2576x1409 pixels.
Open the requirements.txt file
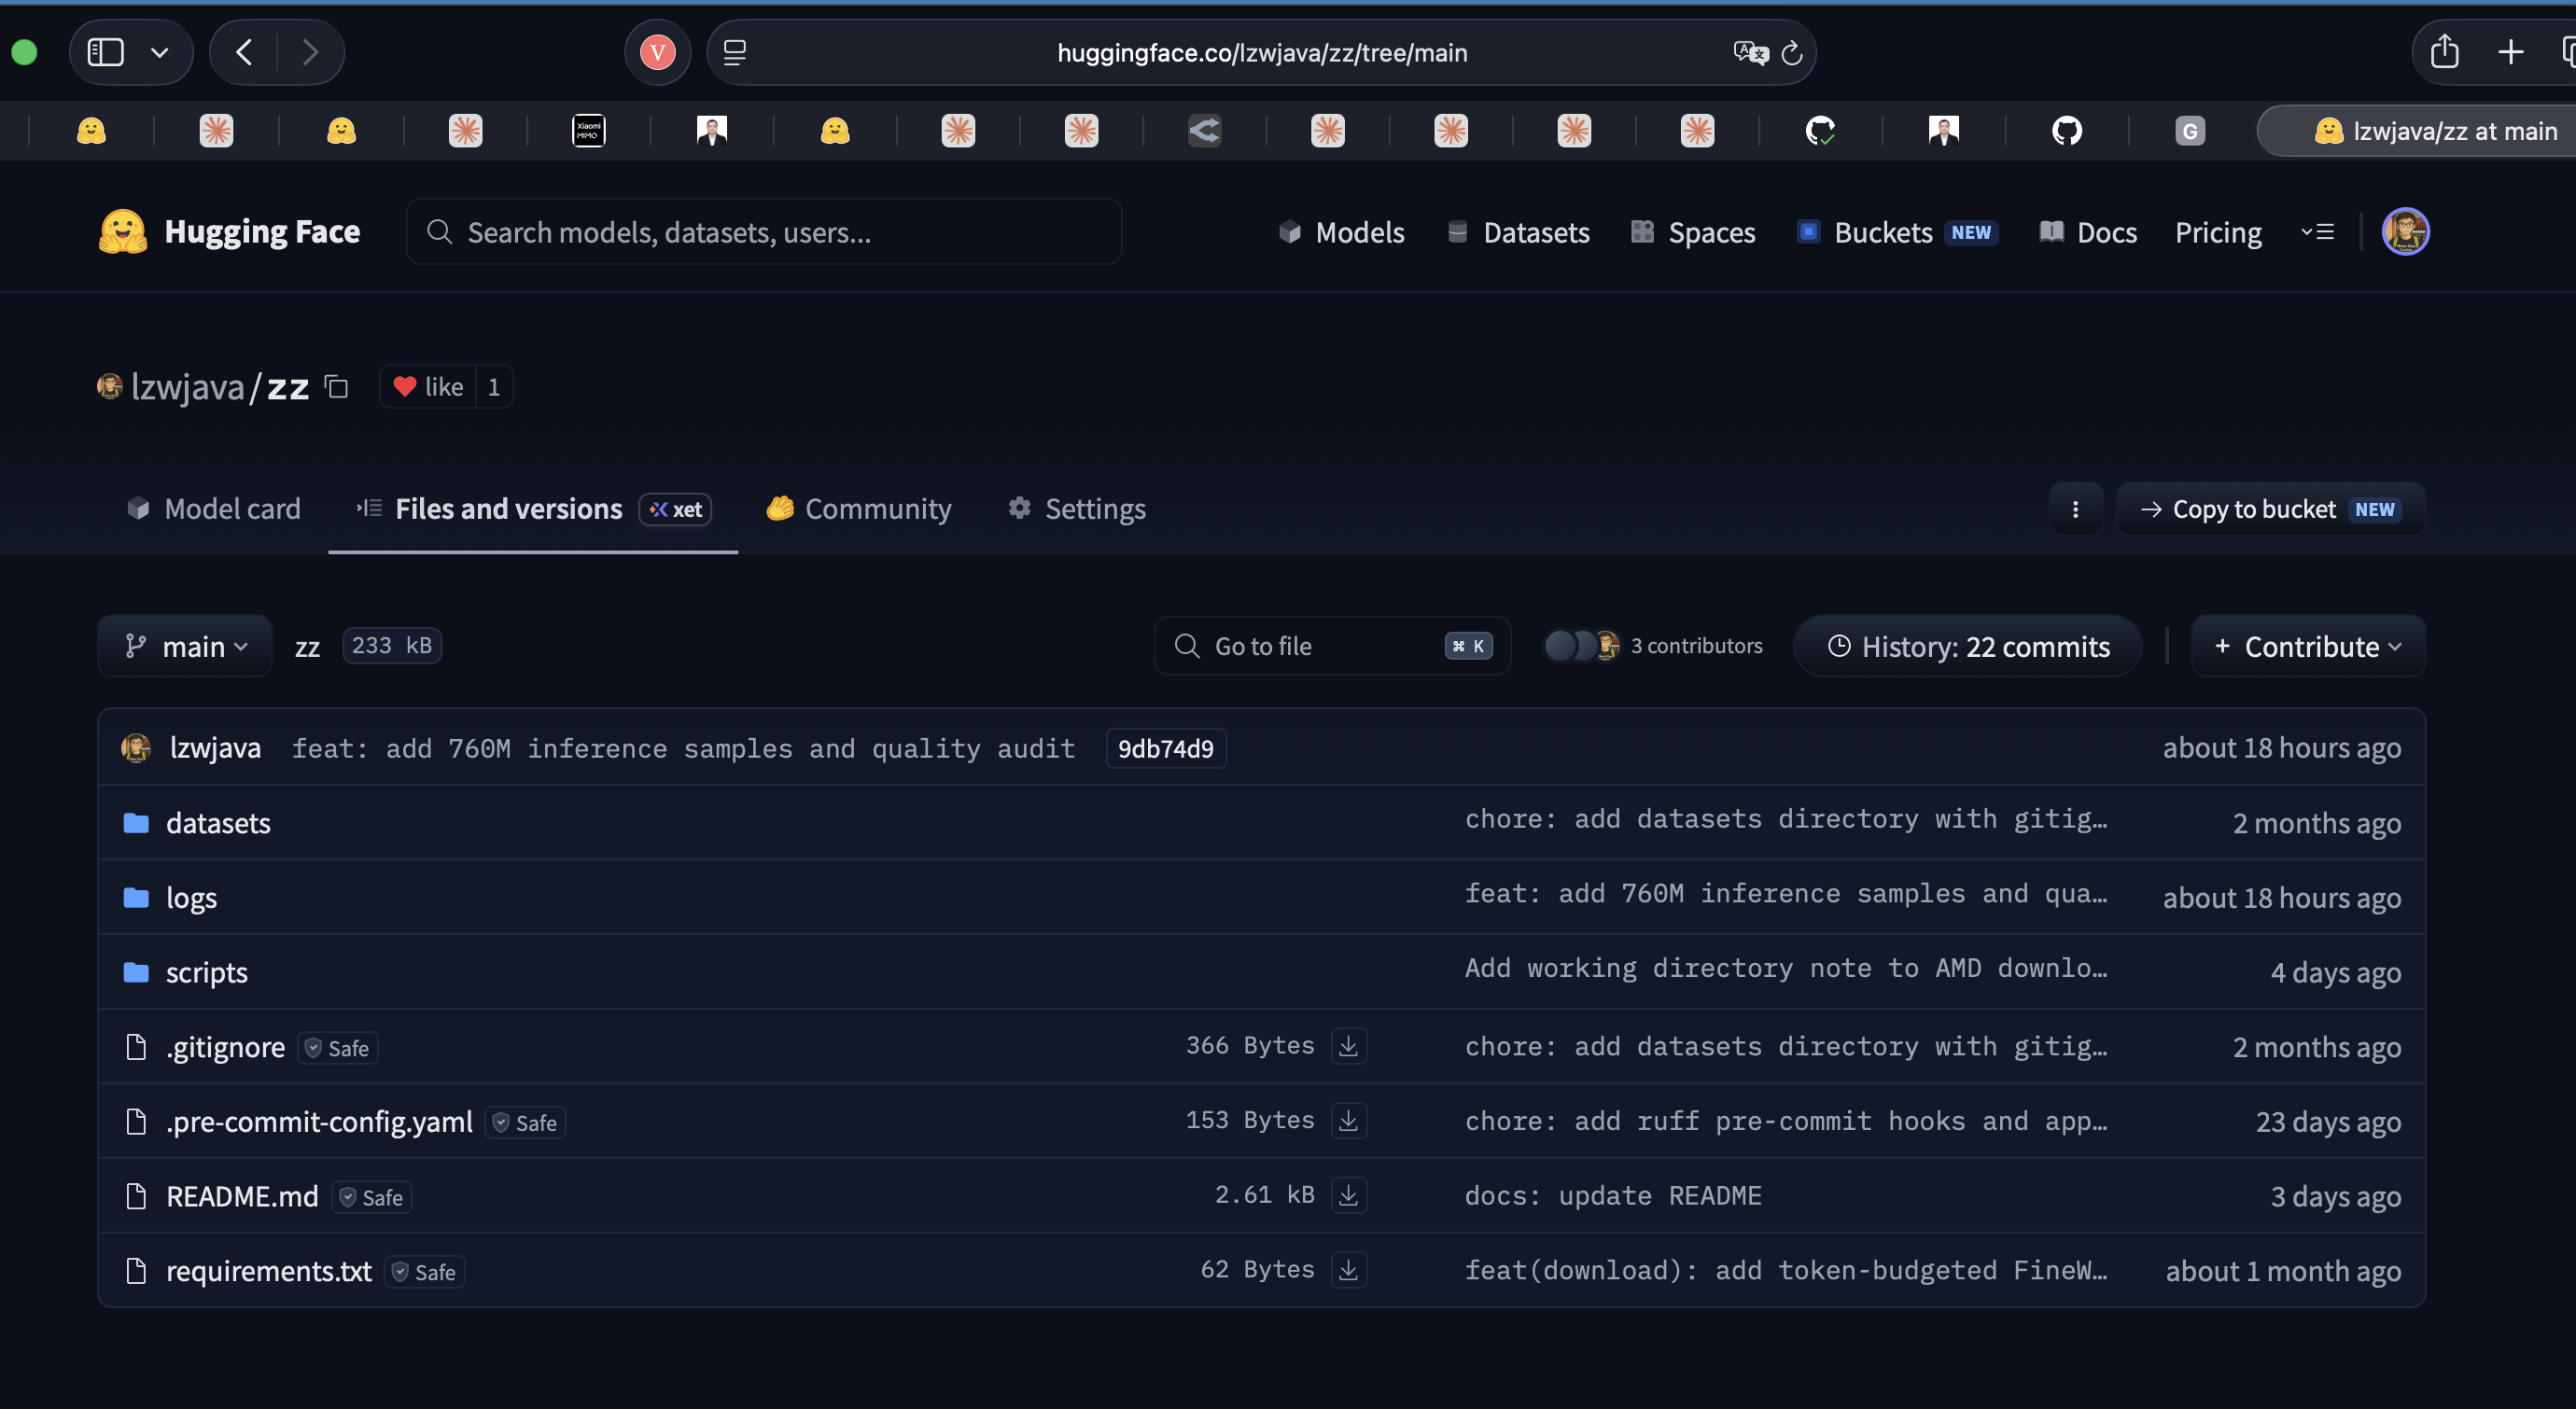click(268, 1271)
